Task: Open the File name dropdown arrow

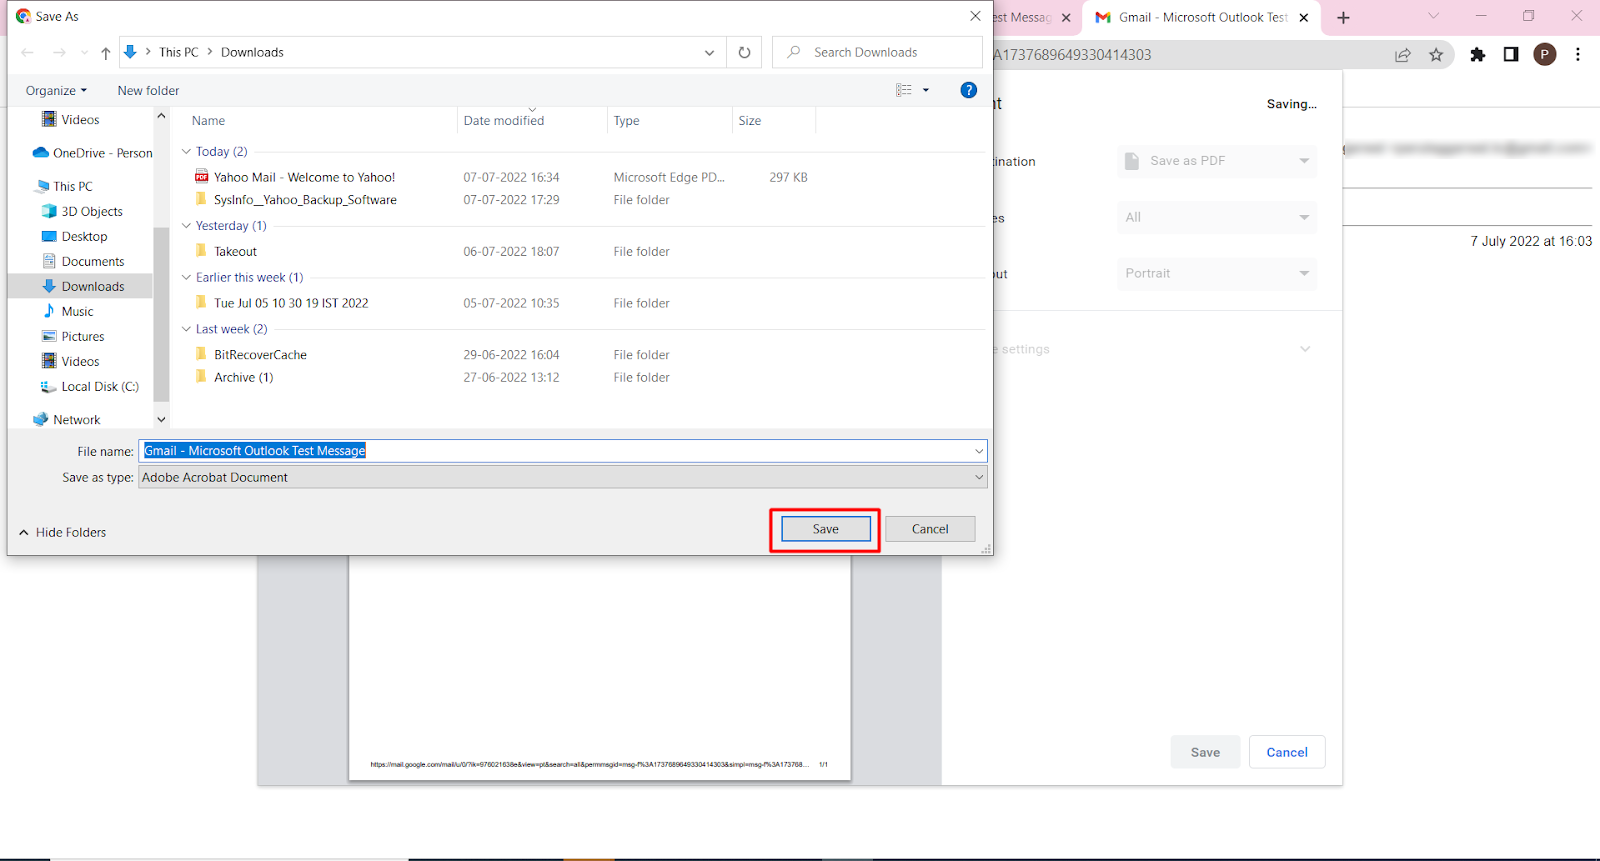Action: click(x=979, y=451)
